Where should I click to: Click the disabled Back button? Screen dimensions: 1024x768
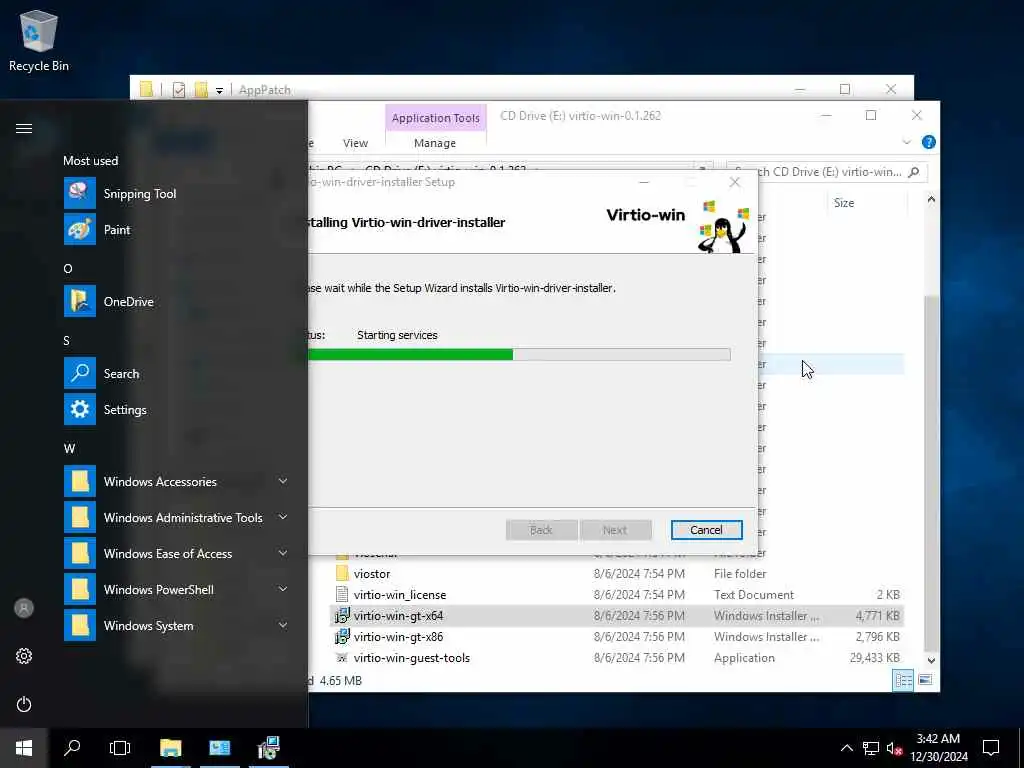541,530
